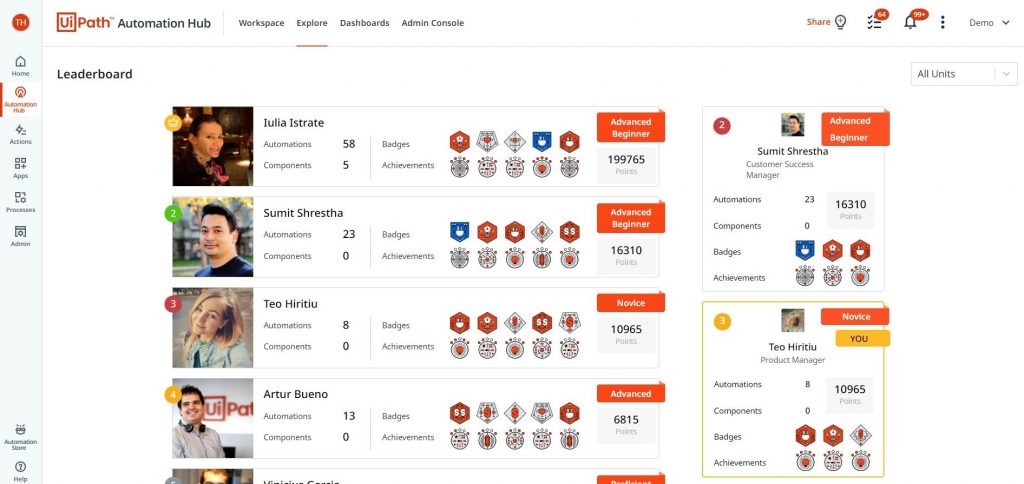Click small avatar on Sumit Shrestha's side card
This screenshot has height=484, width=1024.
[x=793, y=125]
